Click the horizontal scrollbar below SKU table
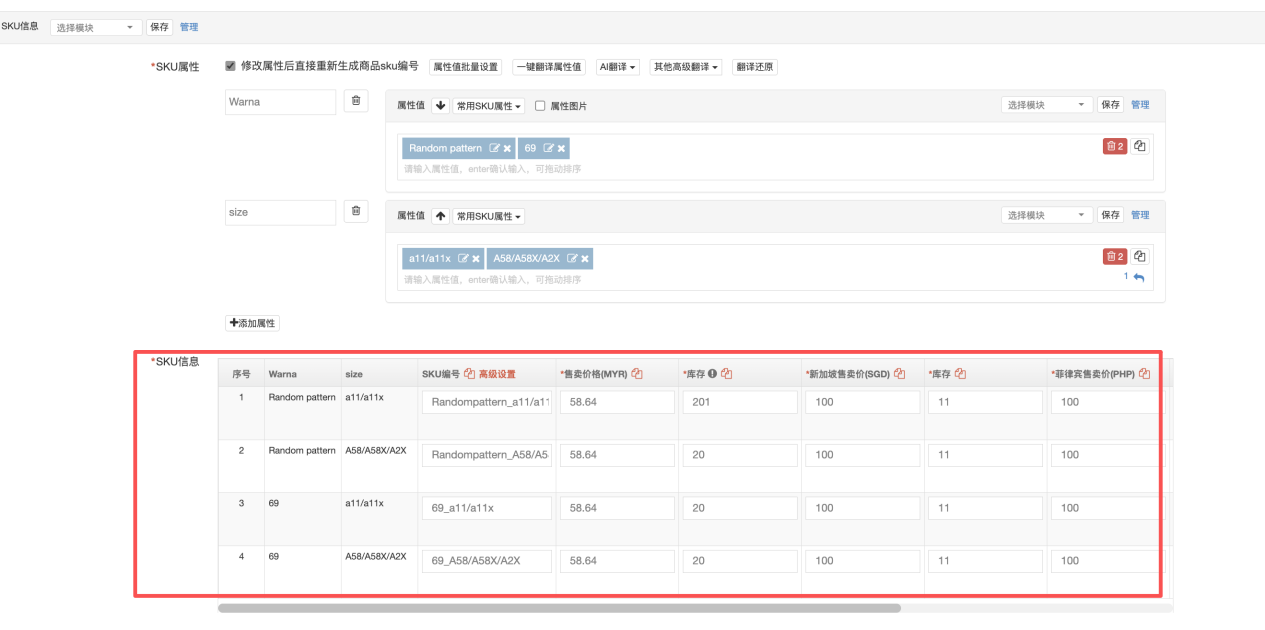 pyautogui.click(x=559, y=607)
